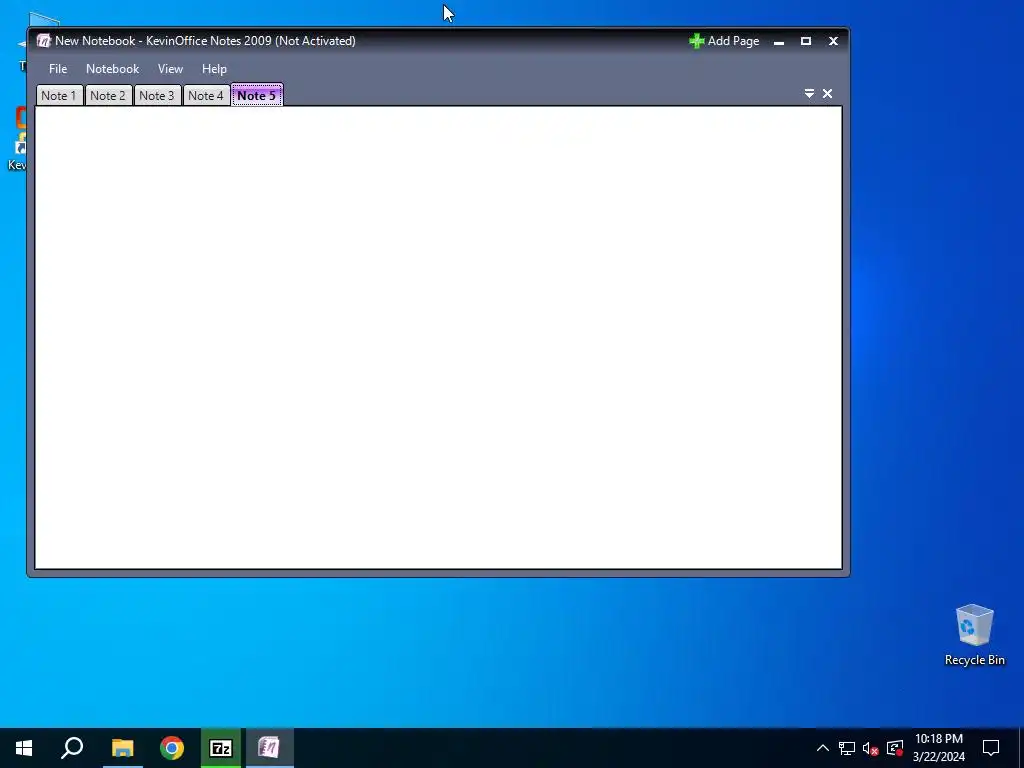Switch to the Note 3 tab

(157, 95)
